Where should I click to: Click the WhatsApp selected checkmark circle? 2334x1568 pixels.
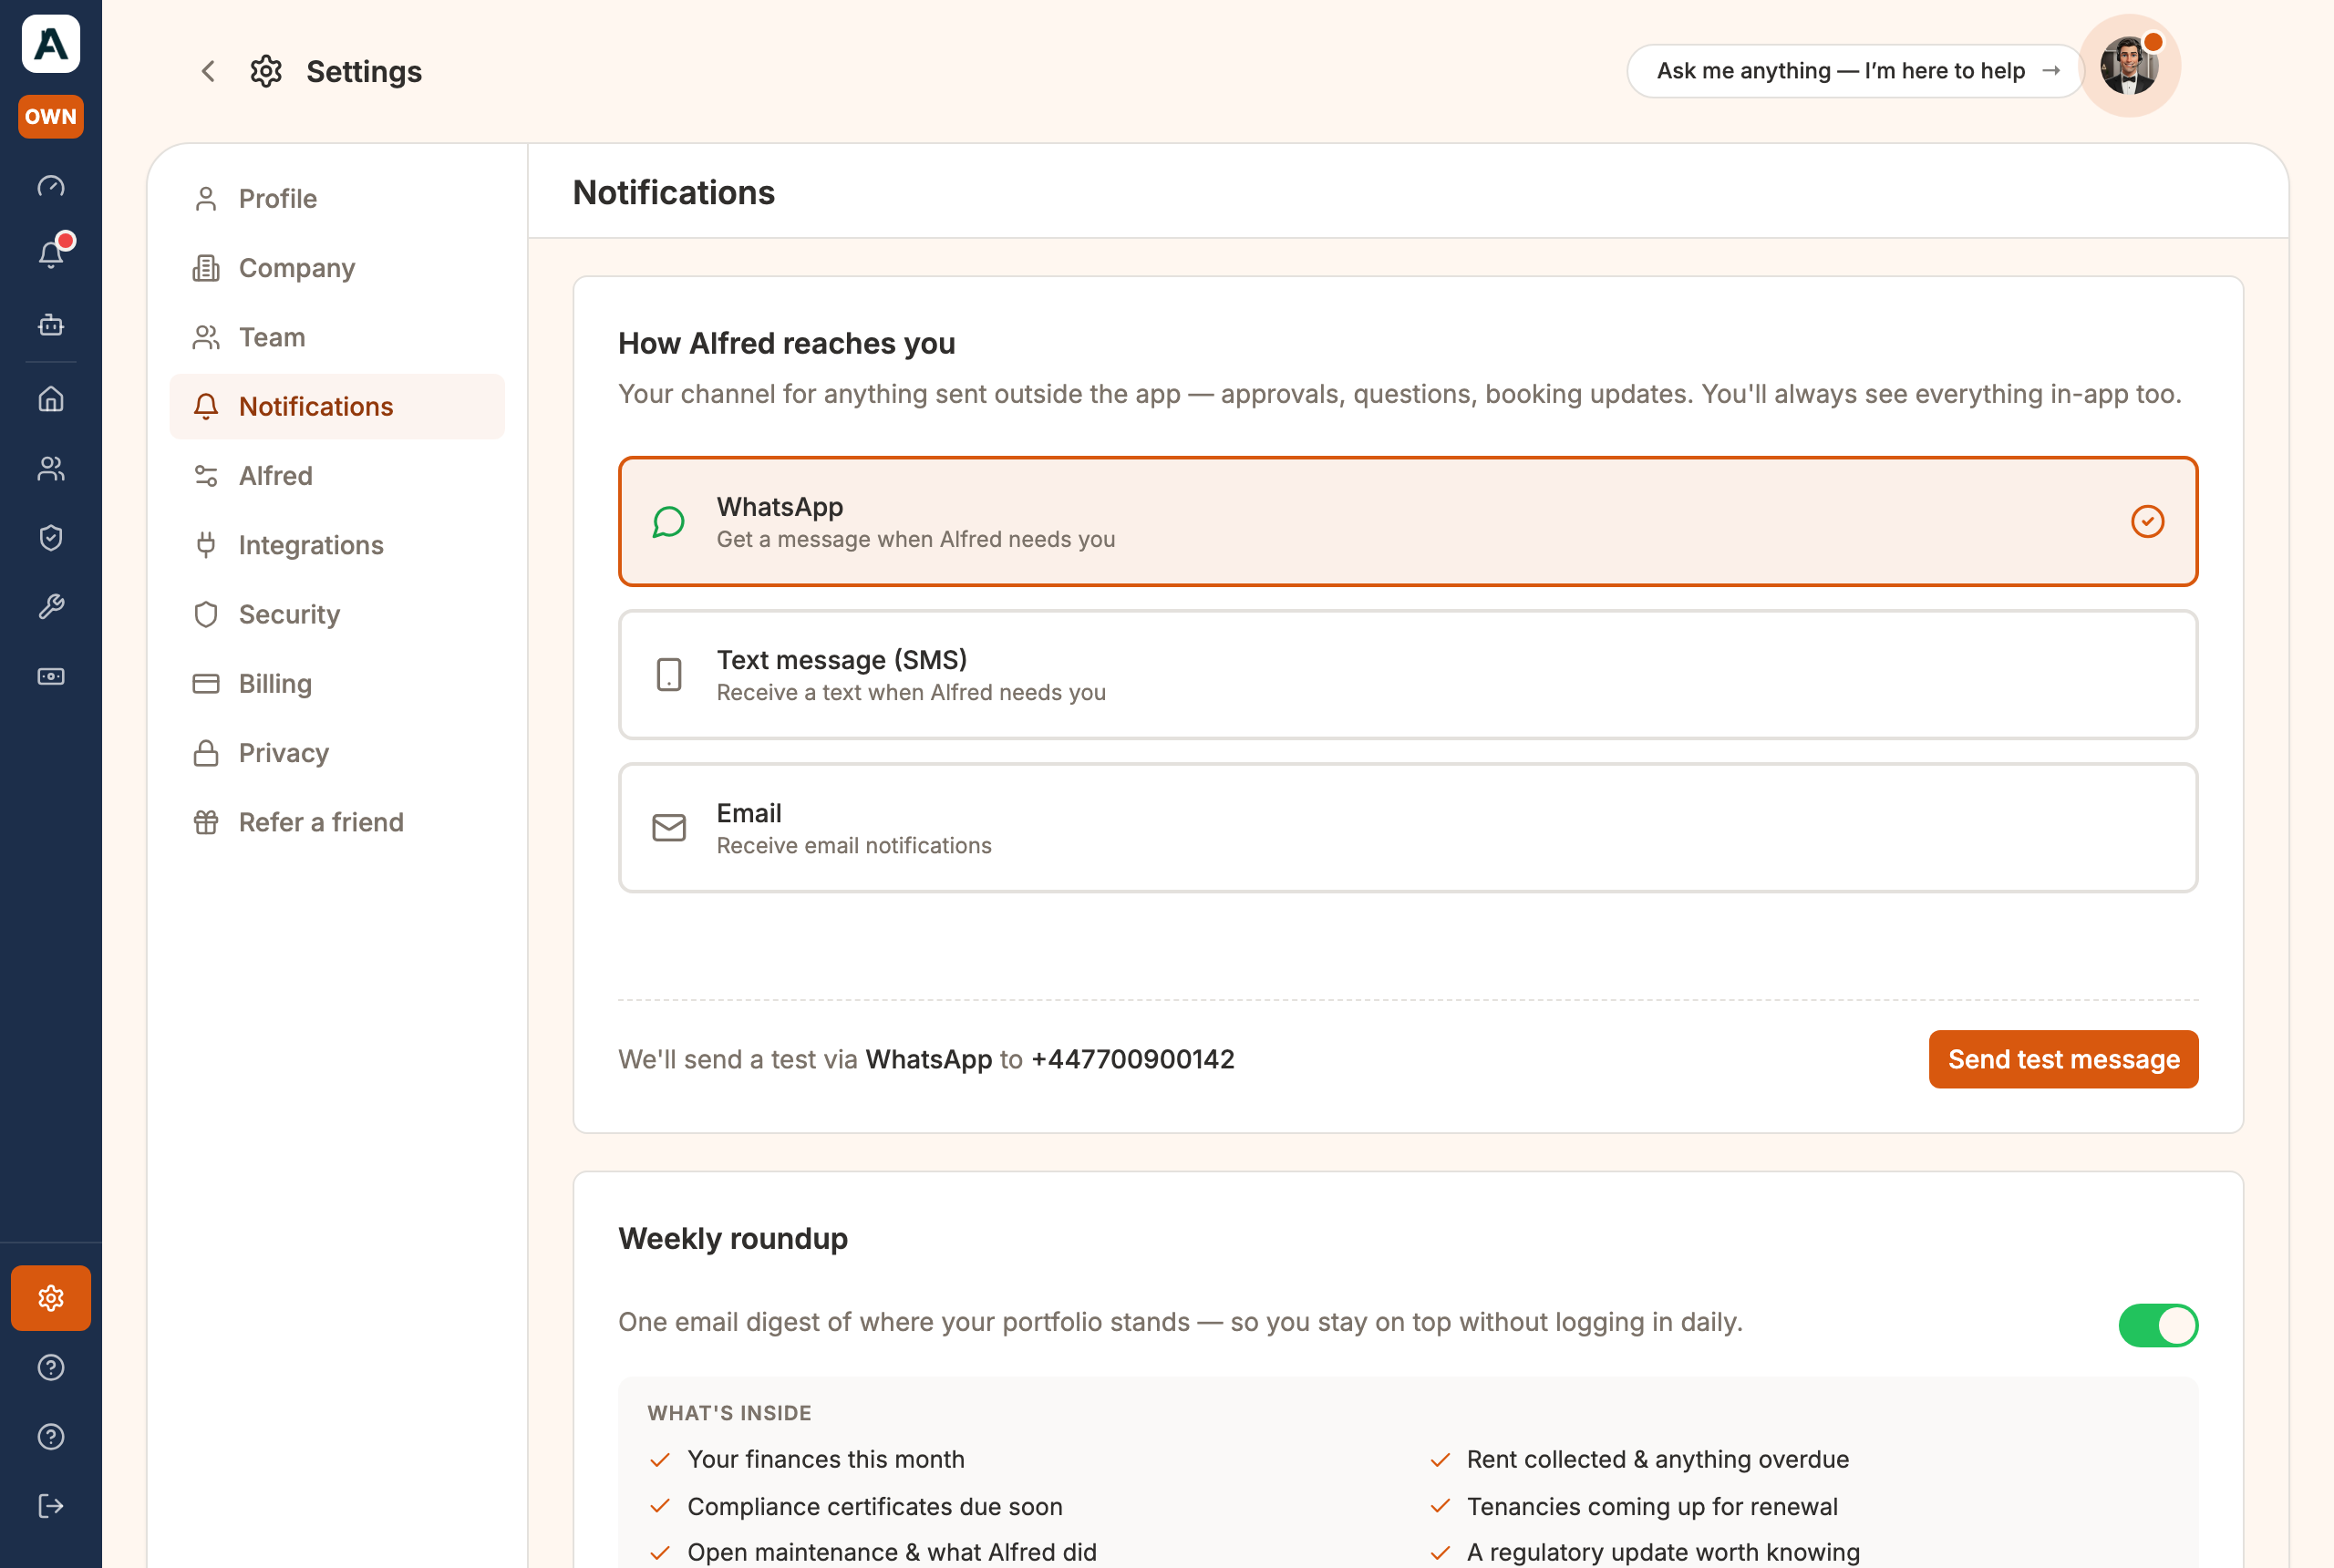[2147, 522]
